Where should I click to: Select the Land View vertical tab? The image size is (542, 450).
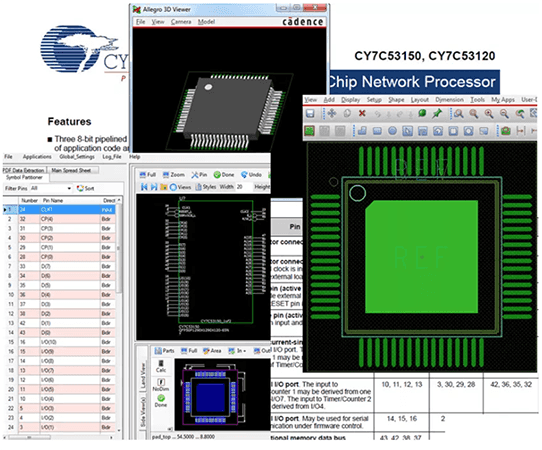[x=142, y=376]
